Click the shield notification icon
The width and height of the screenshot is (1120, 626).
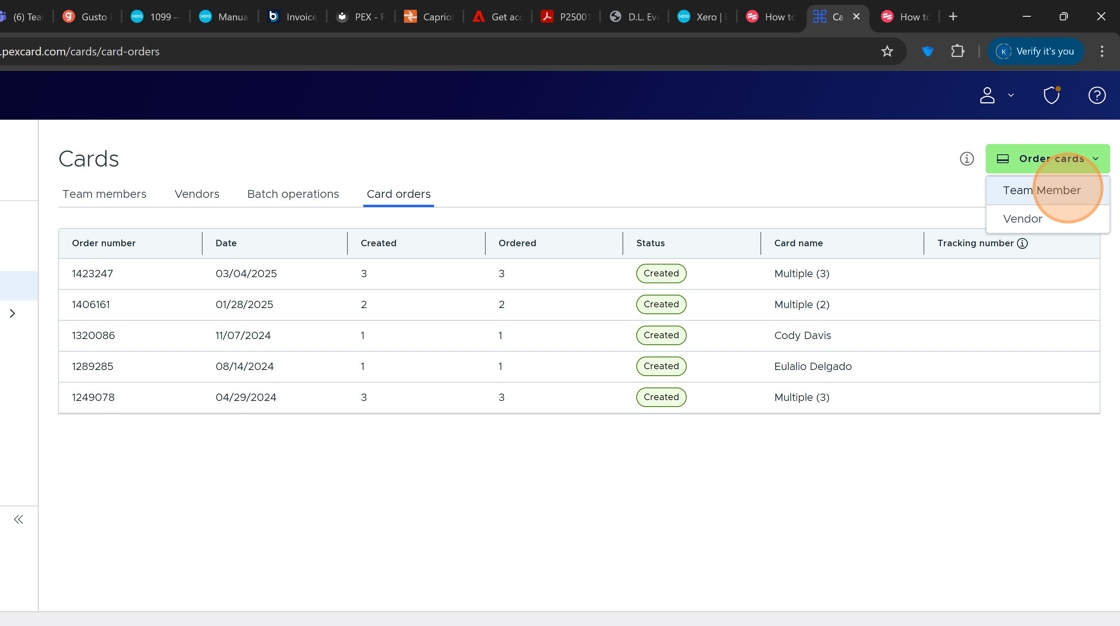coord(1051,95)
